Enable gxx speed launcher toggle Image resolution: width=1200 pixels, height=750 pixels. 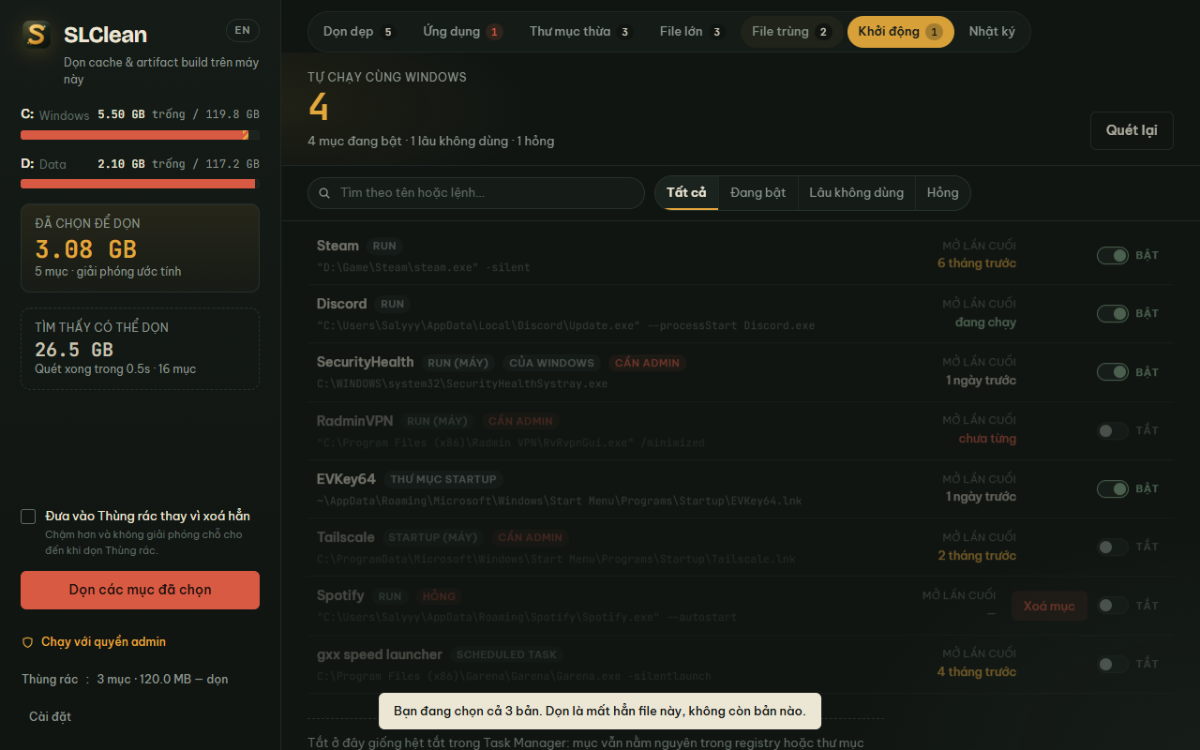(1112, 664)
